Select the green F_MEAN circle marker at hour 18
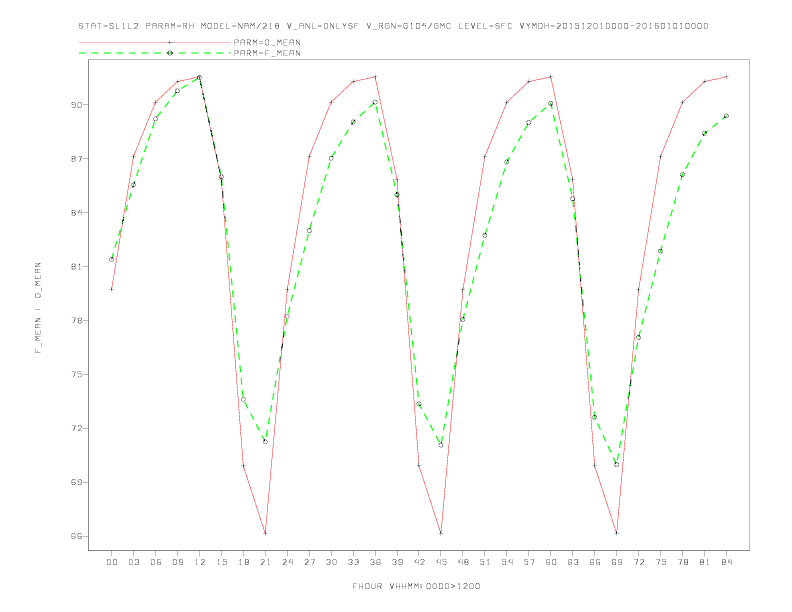Screen dimensions: 792x612 243,399
